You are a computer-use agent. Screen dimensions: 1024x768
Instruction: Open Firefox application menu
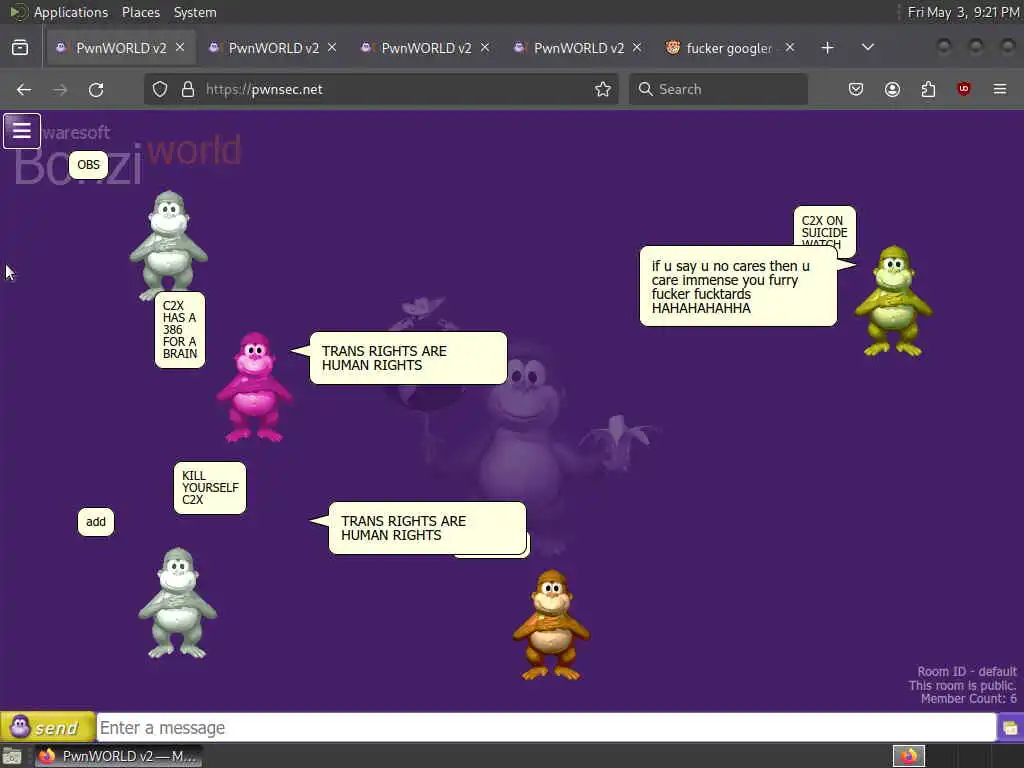coord(1000,89)
